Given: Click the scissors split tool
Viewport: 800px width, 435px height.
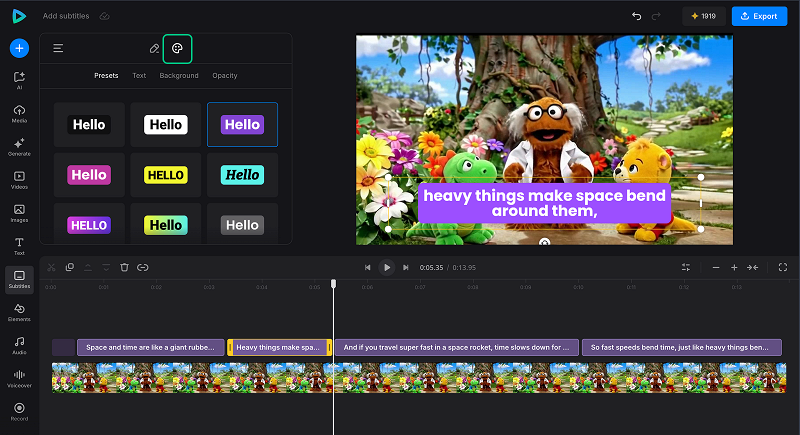Looking at the screenshot, I should click(x=52, y=267).
